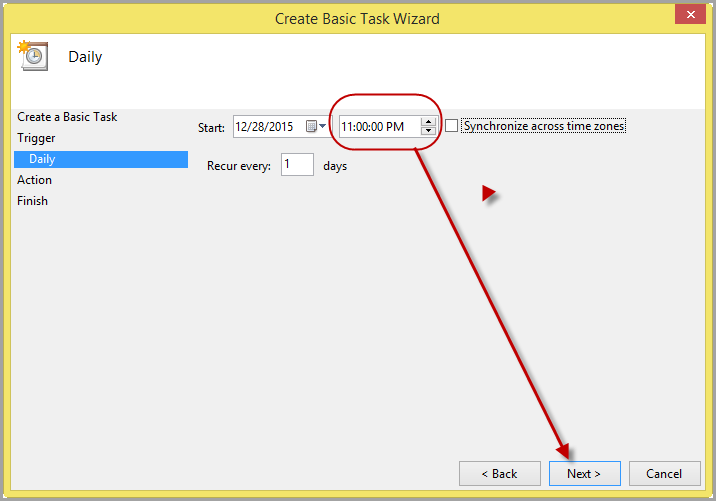Decrease start time with down spinner arrow

click(428, 131)
